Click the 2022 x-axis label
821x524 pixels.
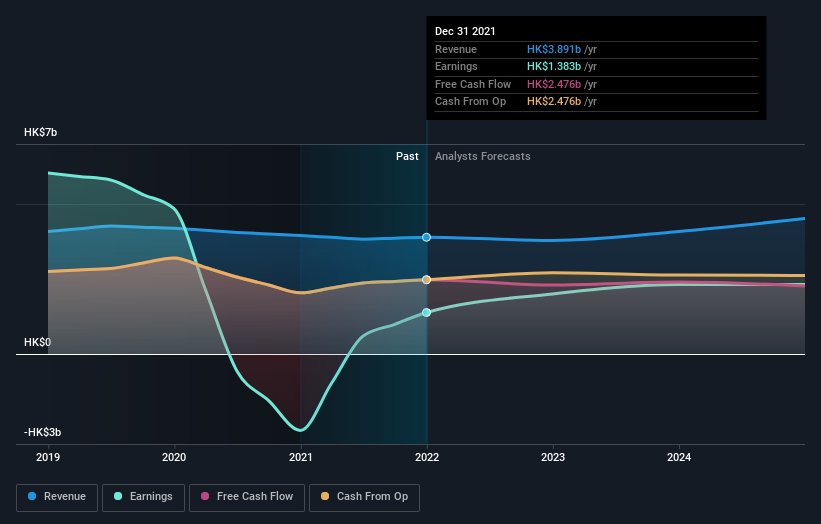427,457
